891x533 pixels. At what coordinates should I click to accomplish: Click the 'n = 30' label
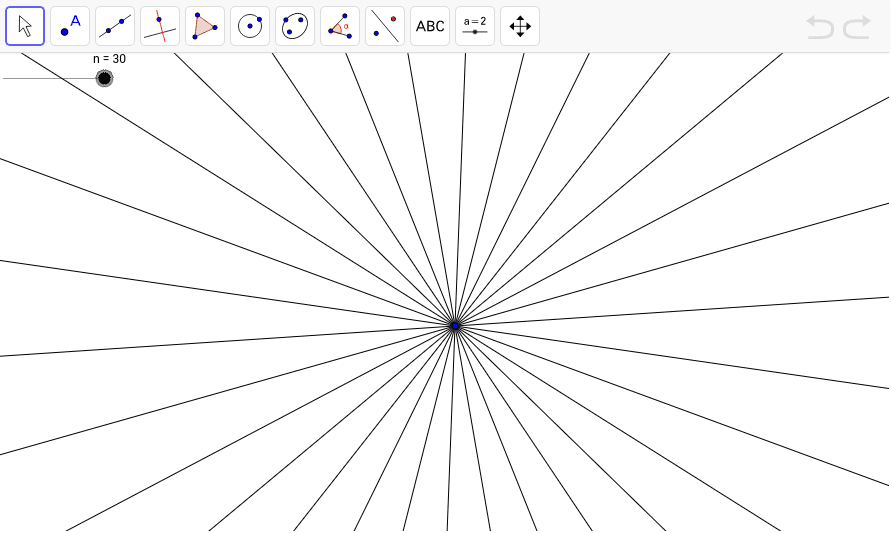[x=109, y=59]
